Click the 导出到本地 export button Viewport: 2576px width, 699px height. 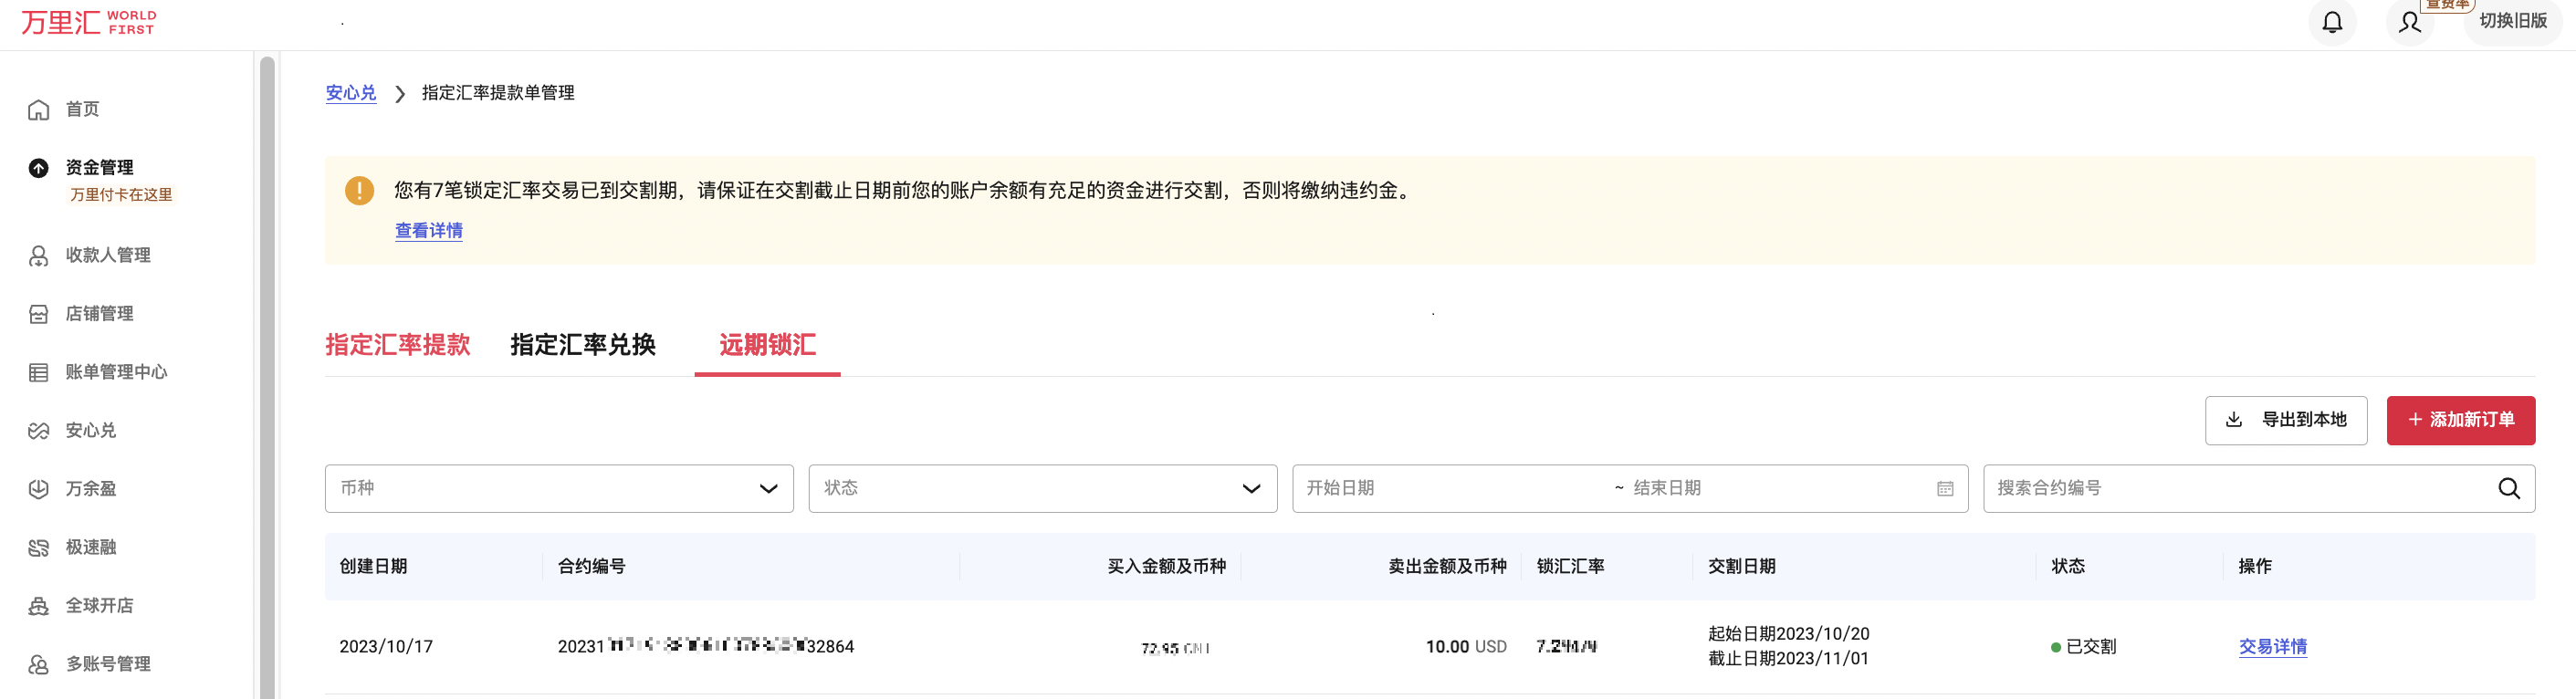(2285, 420)
